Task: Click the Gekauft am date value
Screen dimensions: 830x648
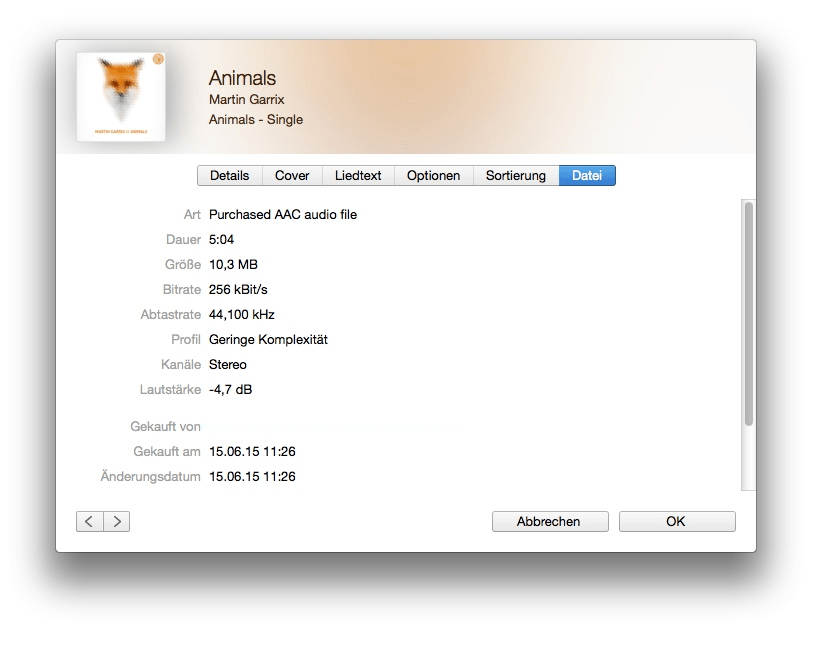Action: [x=252, y=452]
